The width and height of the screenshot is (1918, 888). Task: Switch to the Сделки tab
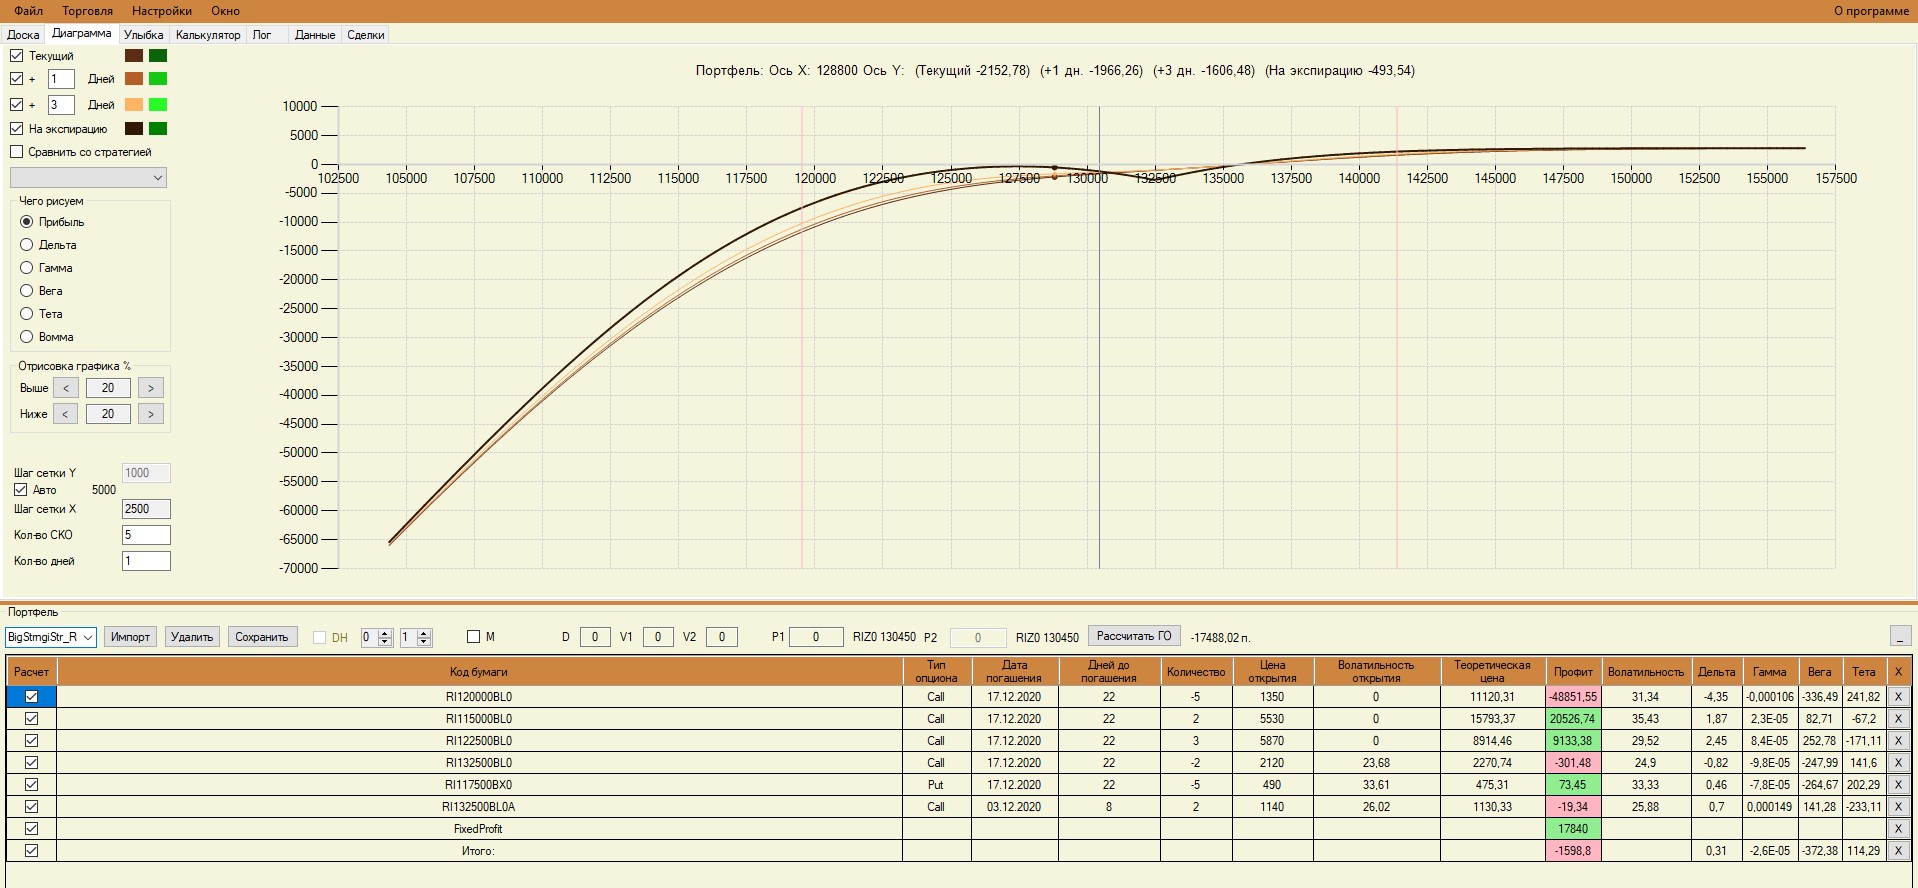366,35
